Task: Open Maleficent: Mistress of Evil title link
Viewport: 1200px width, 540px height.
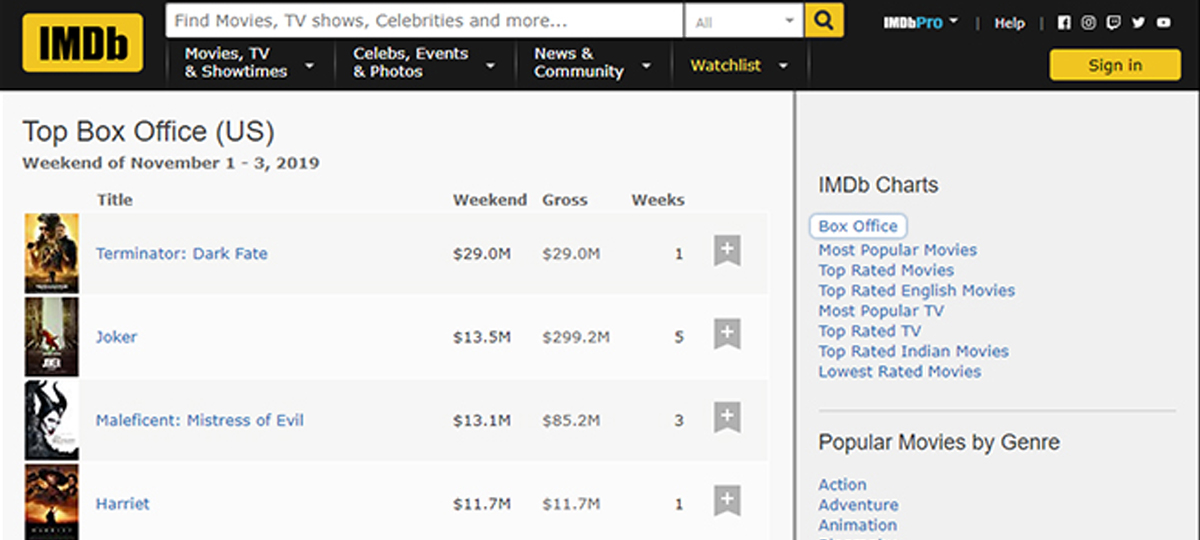Action: click(x=200, y=420)
